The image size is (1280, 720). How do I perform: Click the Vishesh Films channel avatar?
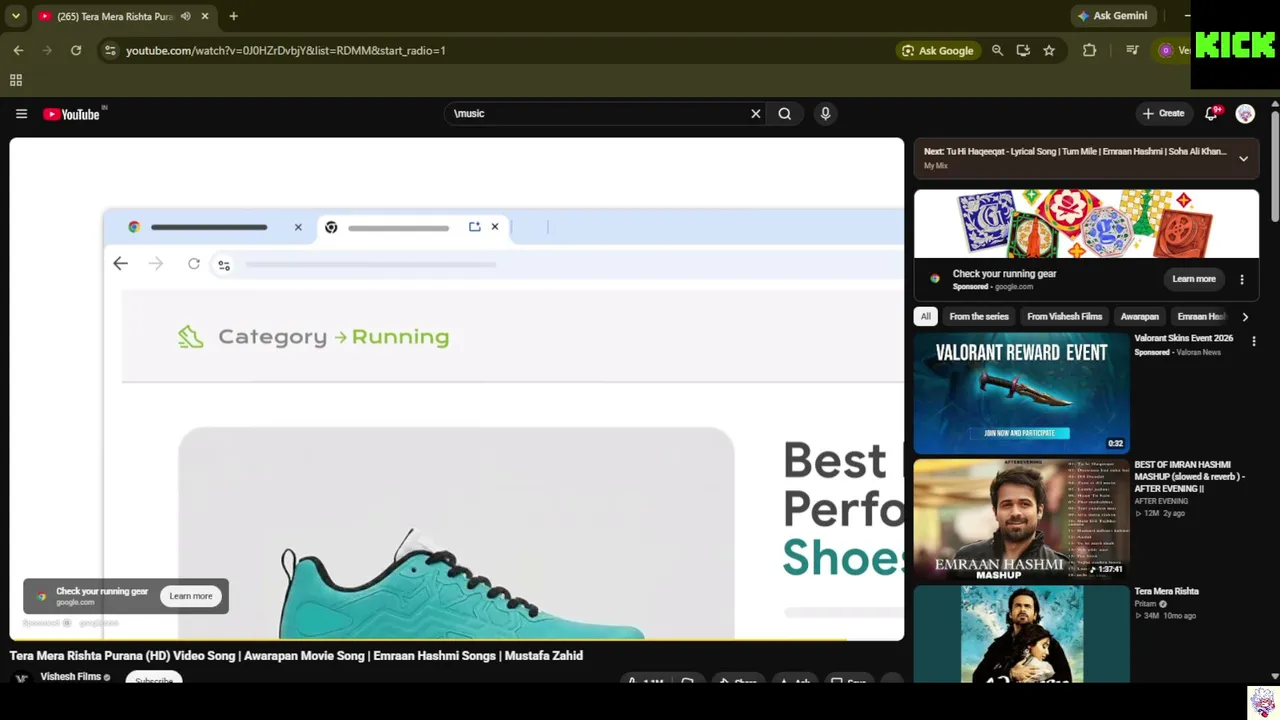[x=21, y=679]
